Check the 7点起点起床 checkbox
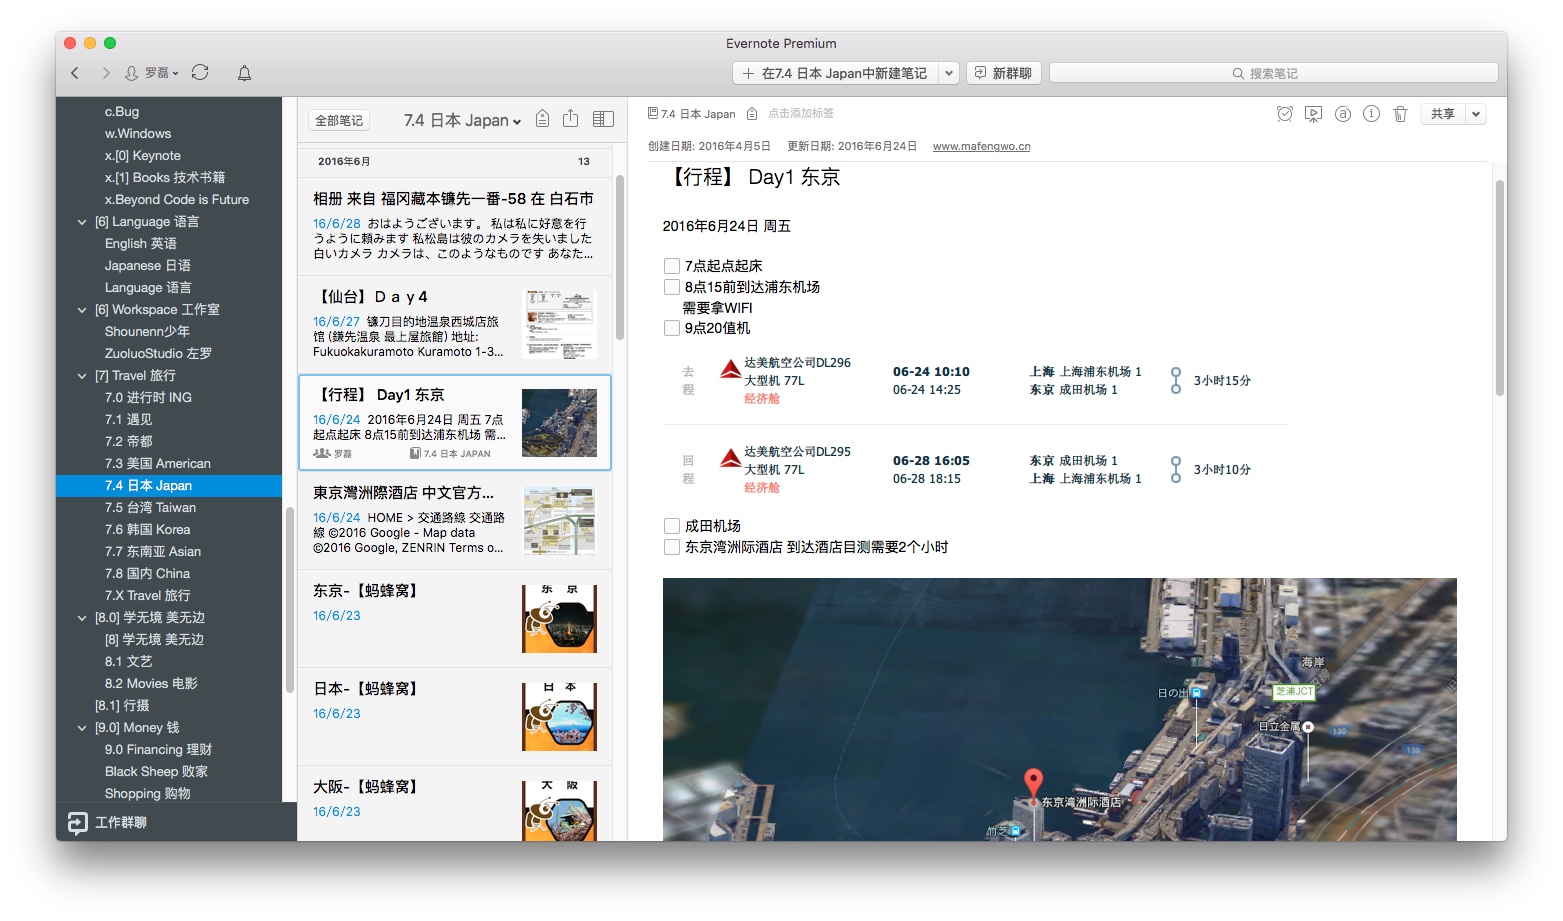The image size is (1563, 921). [x=672, y=266]
